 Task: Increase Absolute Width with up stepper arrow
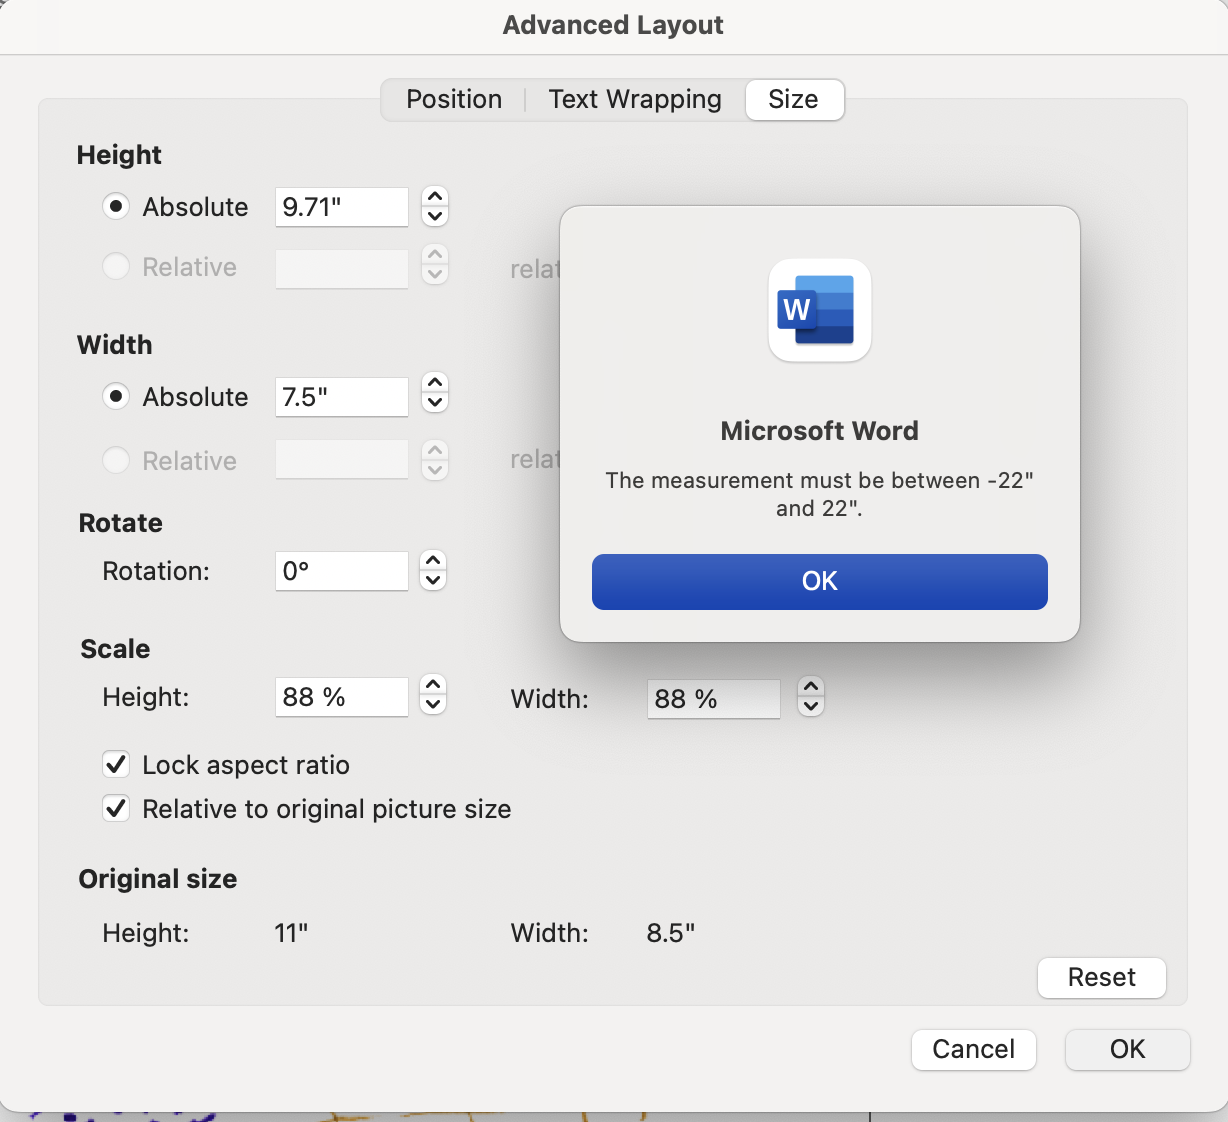coord(435,385)
